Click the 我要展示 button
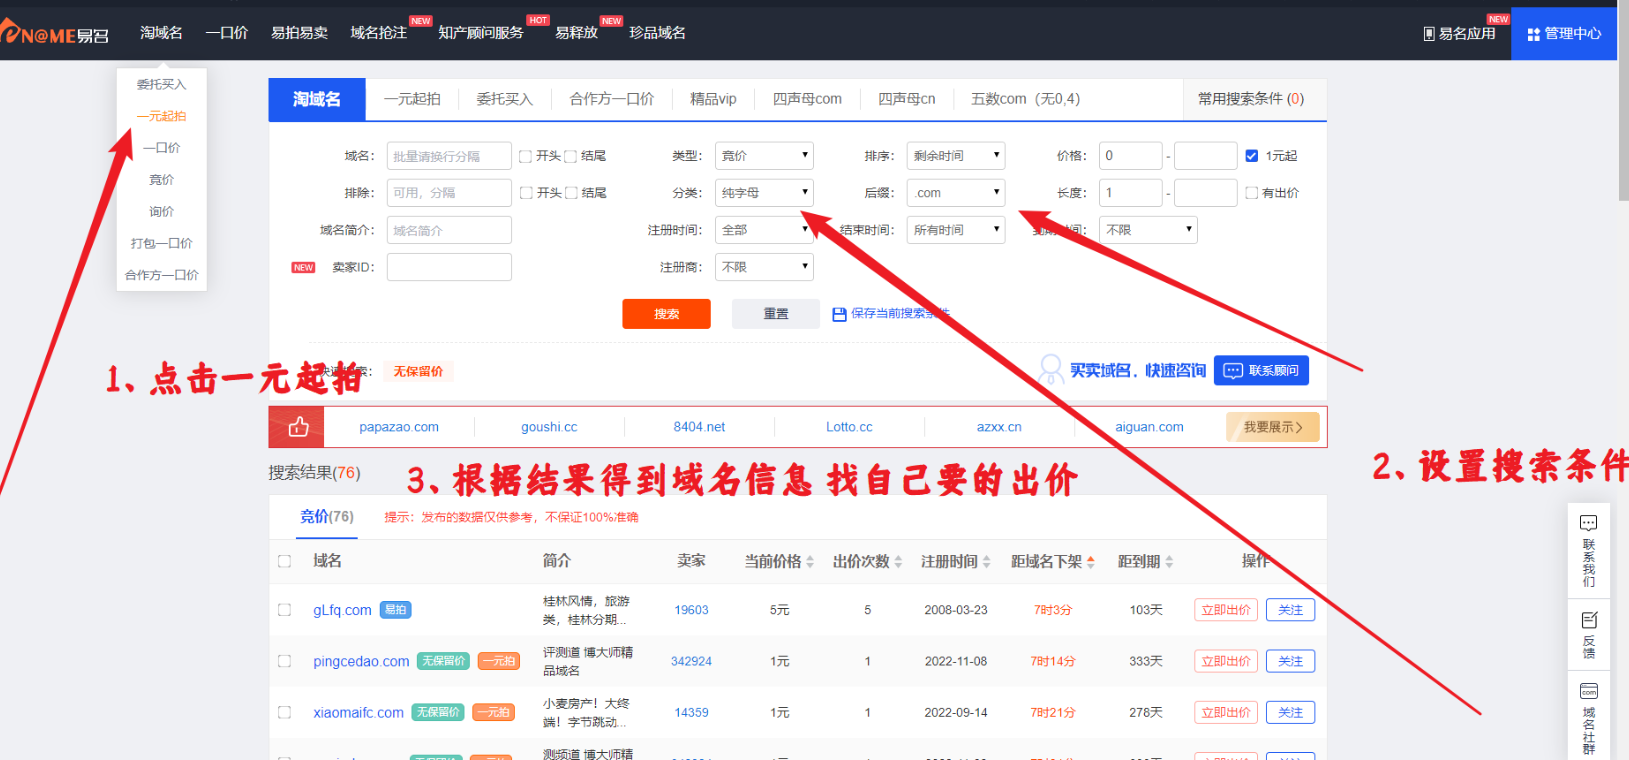Image resolution: width=1629 pixels, height=760 pixels. (1273, 427)
